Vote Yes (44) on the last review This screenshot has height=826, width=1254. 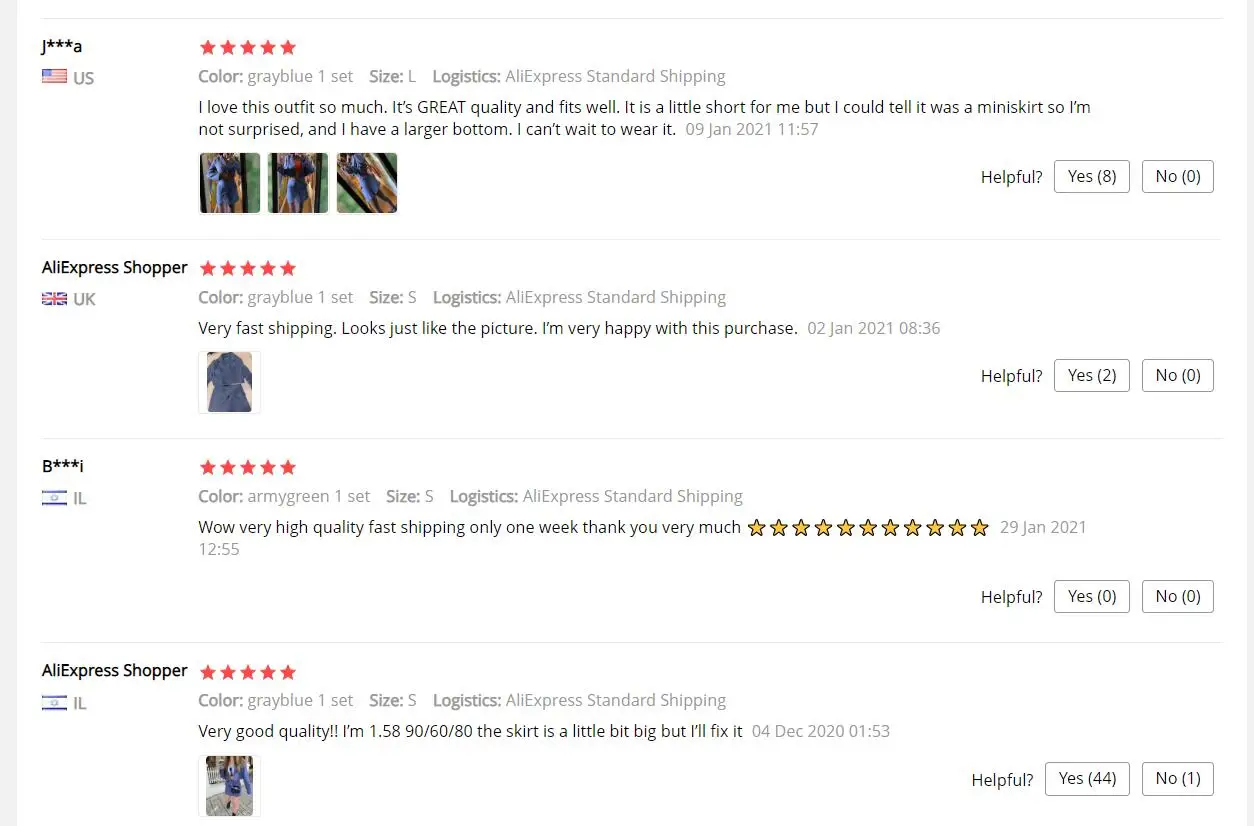tap(1088, 778)
